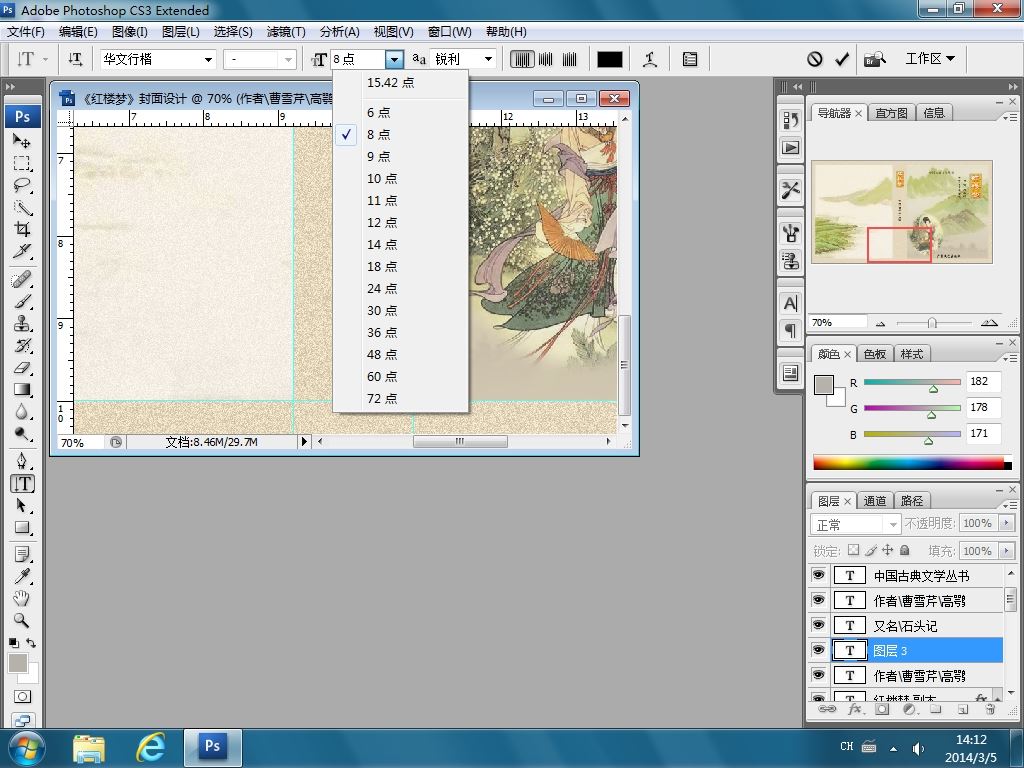Select the Lasso tool

coord(22,185)
